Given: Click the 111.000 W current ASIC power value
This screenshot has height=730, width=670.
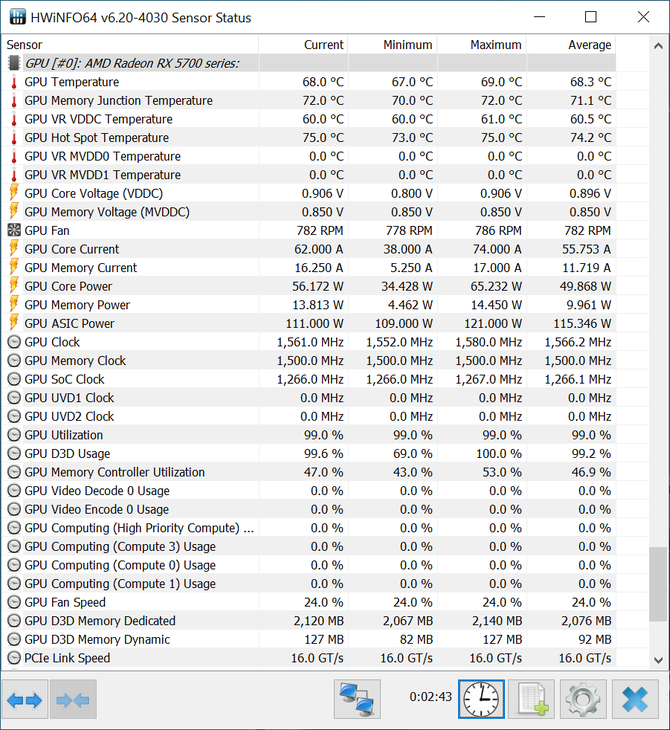Looking at the screenshot, I should [314, 324].
